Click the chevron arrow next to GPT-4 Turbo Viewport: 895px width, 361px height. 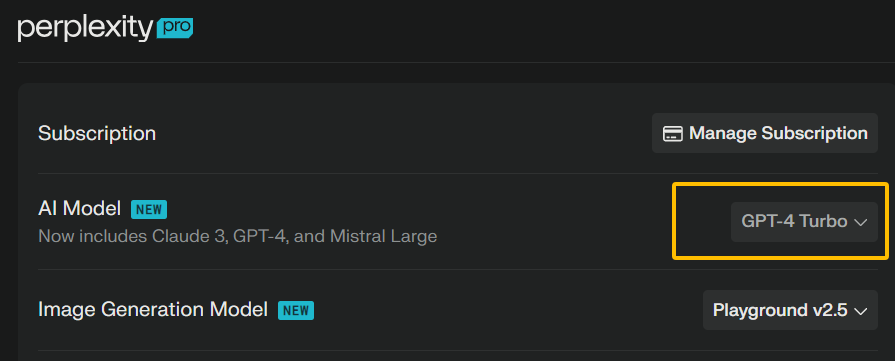tap(861, 222)
